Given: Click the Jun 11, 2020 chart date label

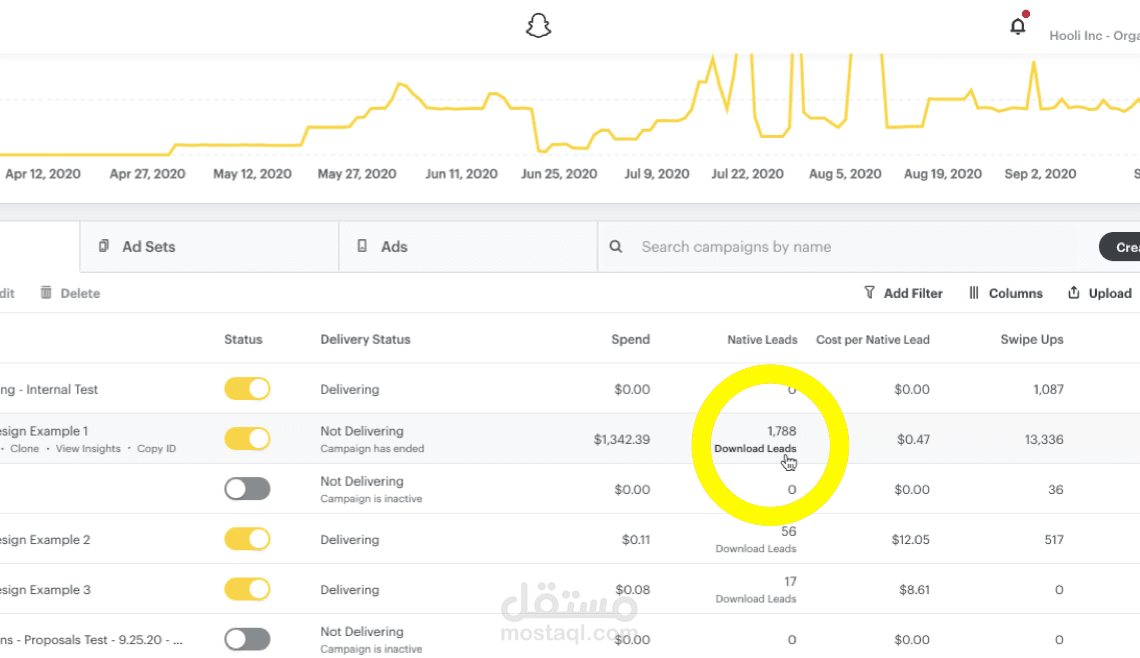Looking at the screenshot, I should click(461, 174).
